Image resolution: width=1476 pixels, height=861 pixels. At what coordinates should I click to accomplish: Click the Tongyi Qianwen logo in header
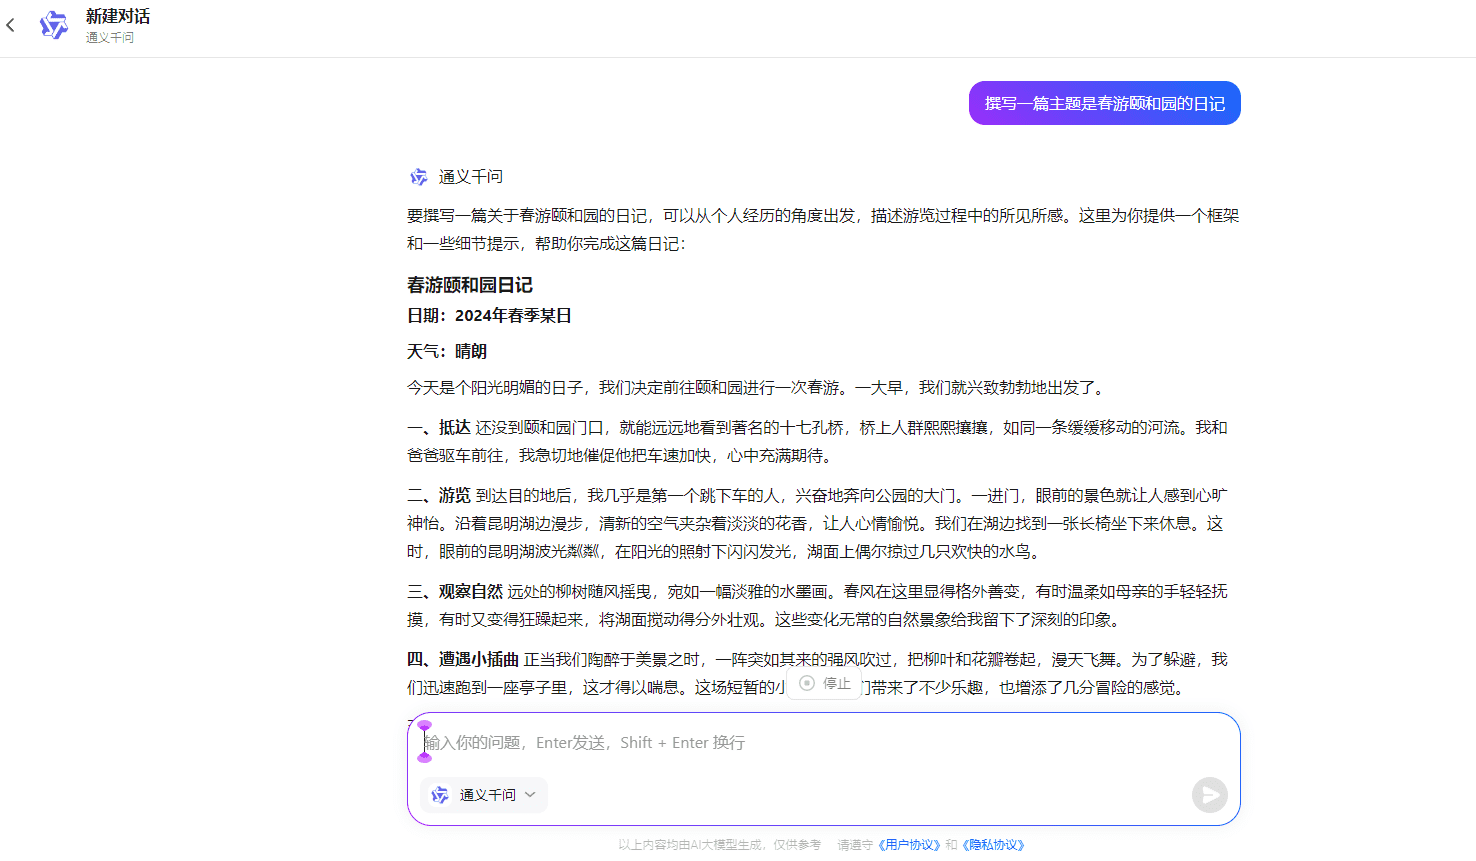pyautogui.click(x=53, y=25)
